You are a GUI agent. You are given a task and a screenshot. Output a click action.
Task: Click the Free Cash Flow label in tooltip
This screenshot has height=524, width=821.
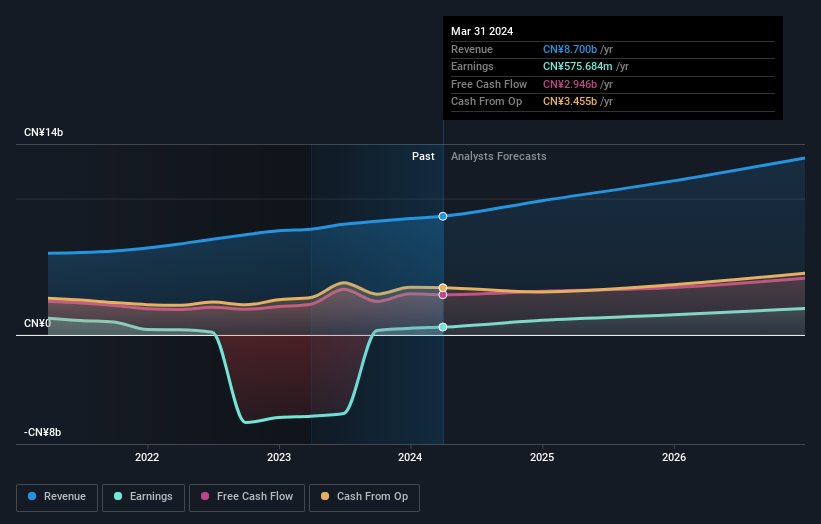pos(489,84)
